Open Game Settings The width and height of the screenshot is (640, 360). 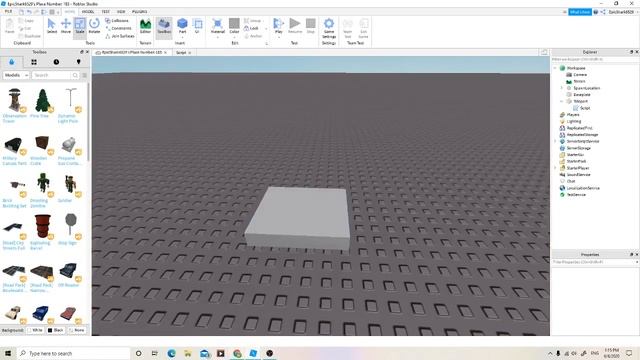pyautogui.click(x=329, y=28)
